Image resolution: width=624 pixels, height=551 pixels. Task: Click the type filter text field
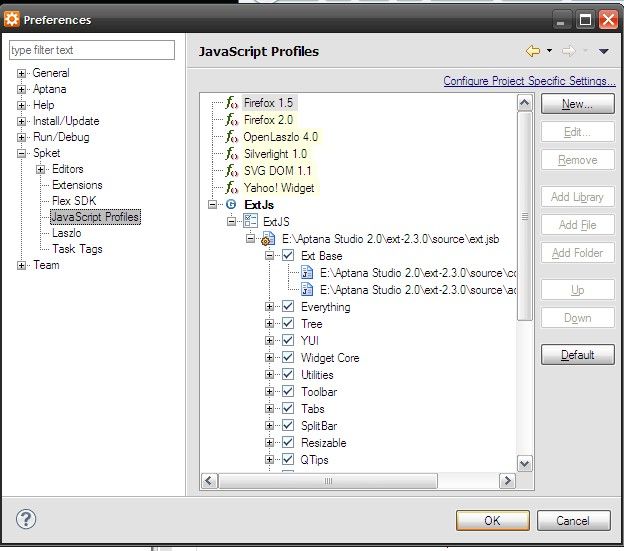point(92,50)
